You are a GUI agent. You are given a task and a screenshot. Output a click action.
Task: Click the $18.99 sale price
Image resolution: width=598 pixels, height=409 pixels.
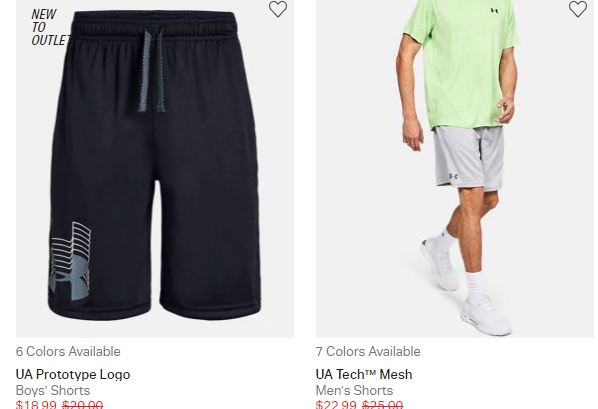click(36, 404)
